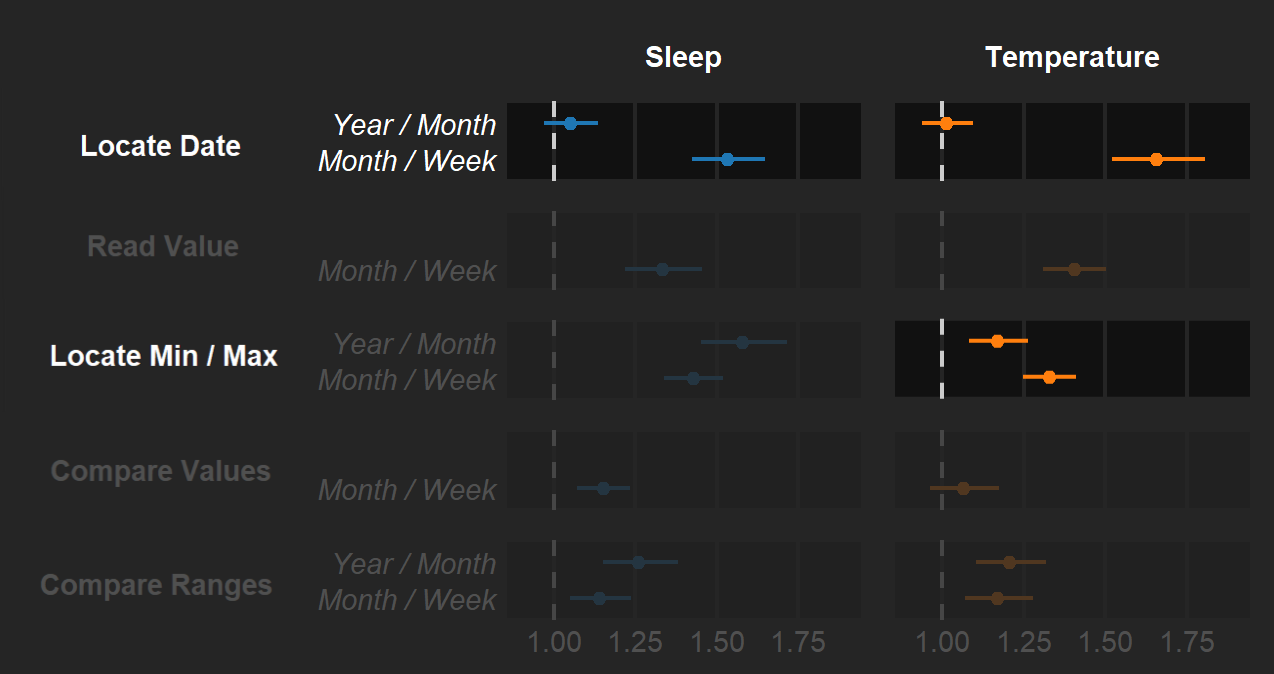
Task: Click dimmed Temperature dot in Compare Values row
Action: [963, 488]
